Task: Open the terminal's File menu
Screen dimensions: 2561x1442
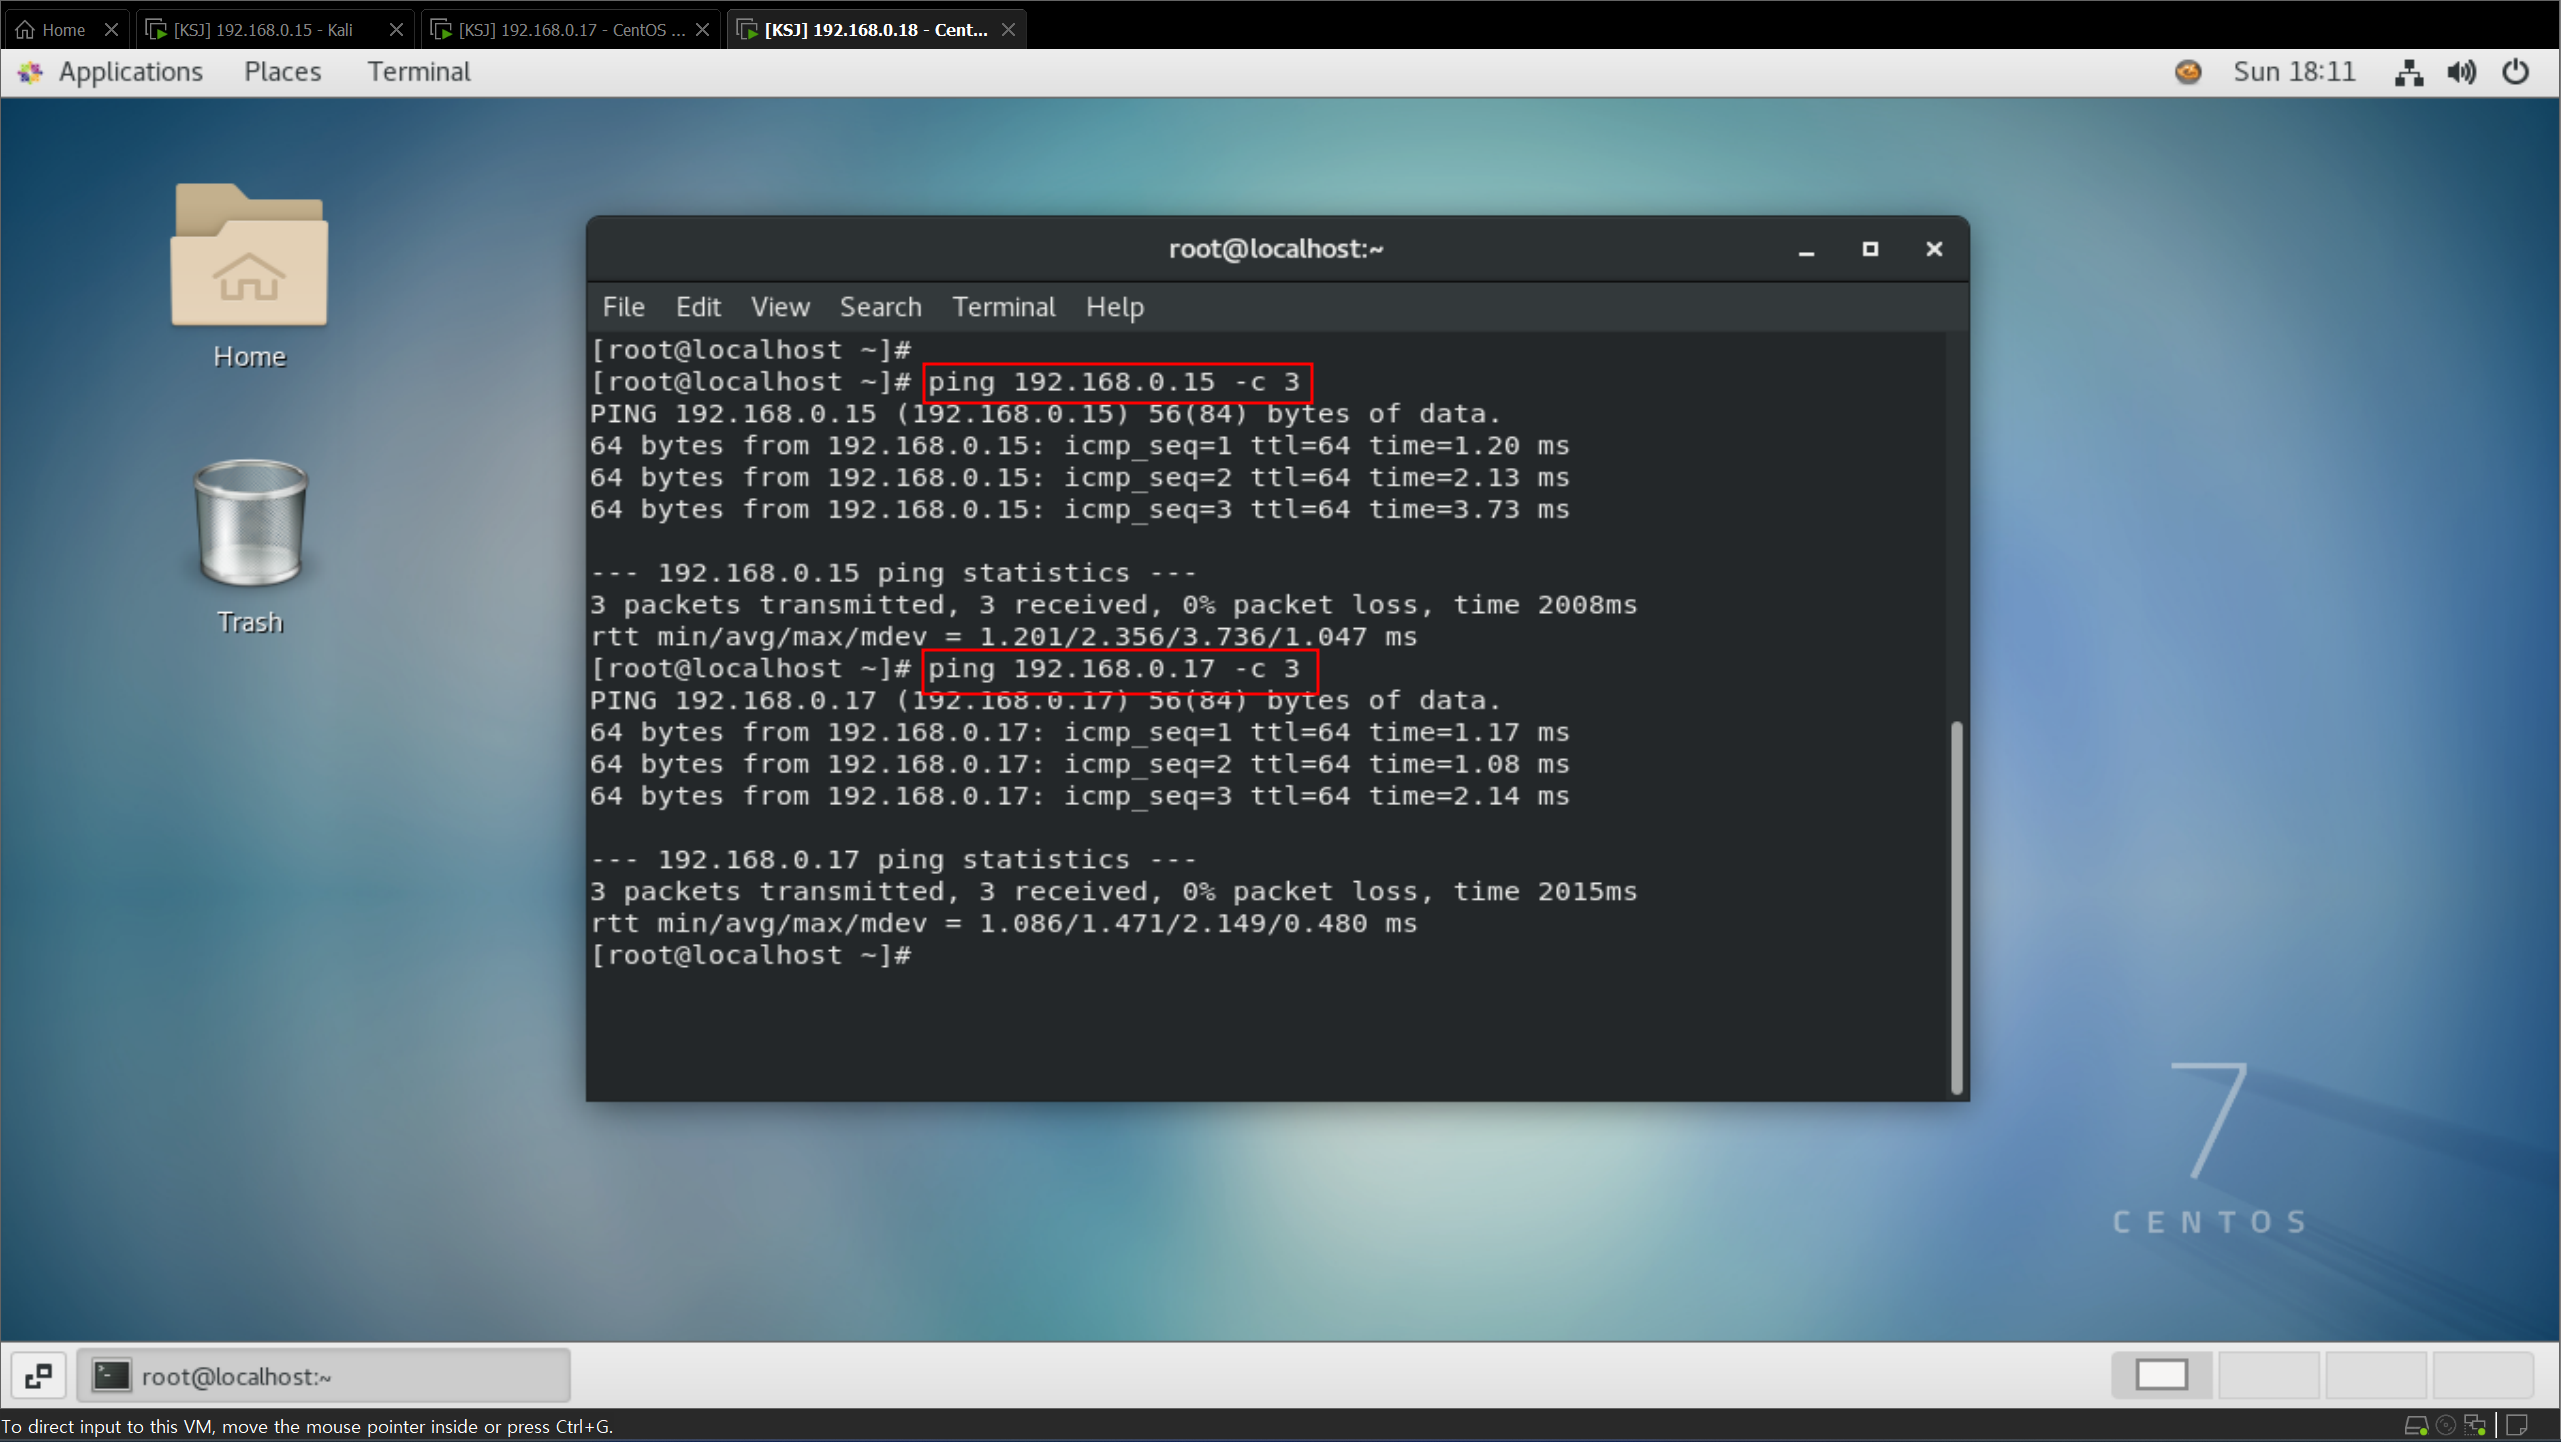Action: 623,307
